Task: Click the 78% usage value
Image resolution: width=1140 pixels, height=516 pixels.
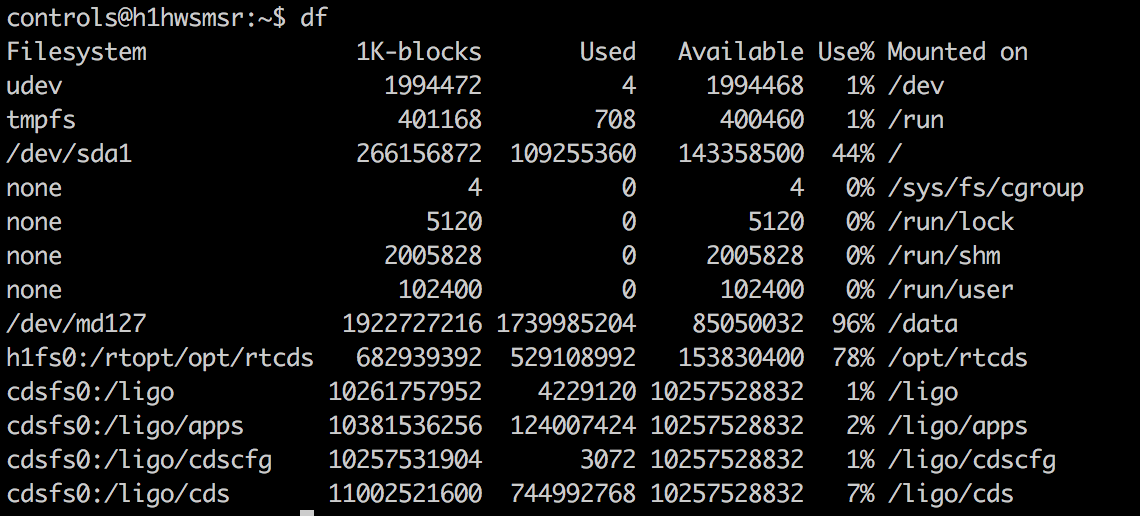Action: coord(853,358)
